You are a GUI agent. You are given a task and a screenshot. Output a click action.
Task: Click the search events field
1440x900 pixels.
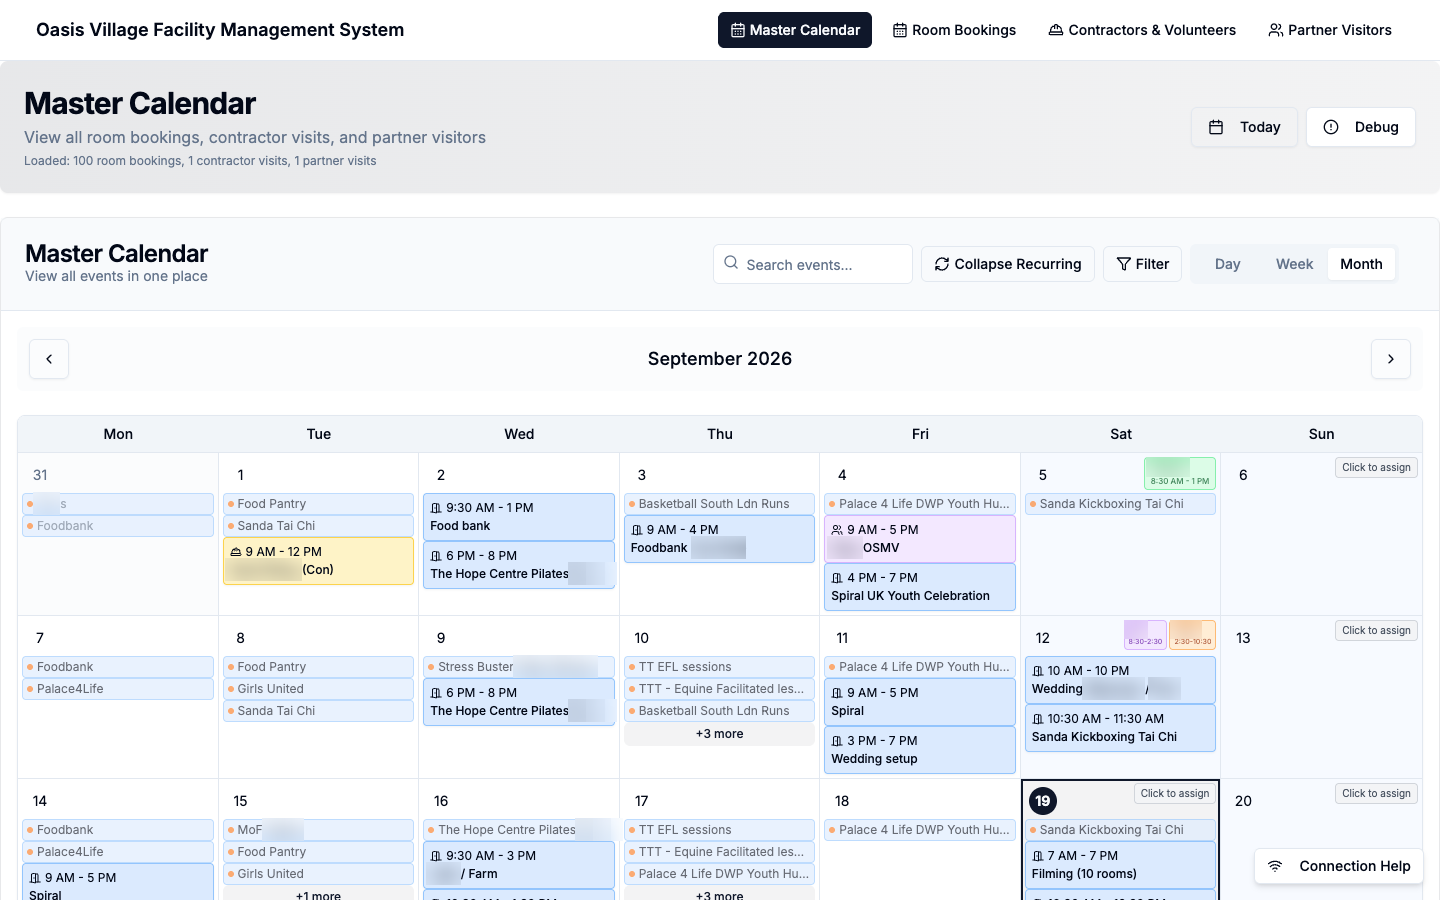pos(813,264)
